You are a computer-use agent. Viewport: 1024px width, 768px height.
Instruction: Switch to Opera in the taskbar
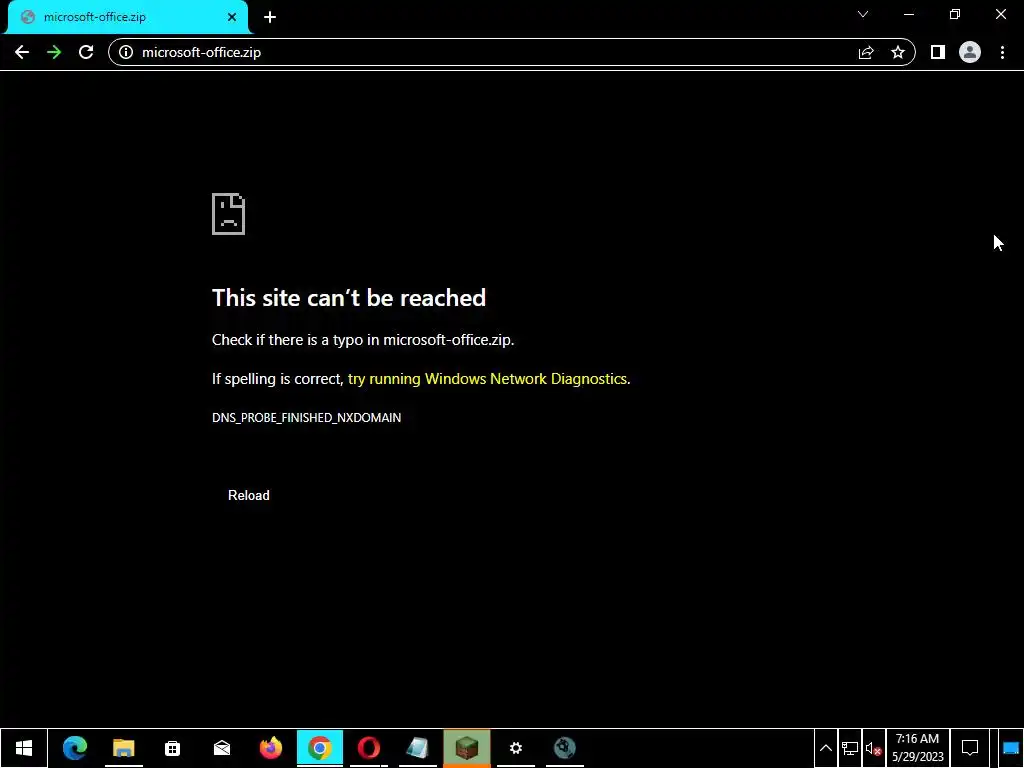(x=368, y=748)
